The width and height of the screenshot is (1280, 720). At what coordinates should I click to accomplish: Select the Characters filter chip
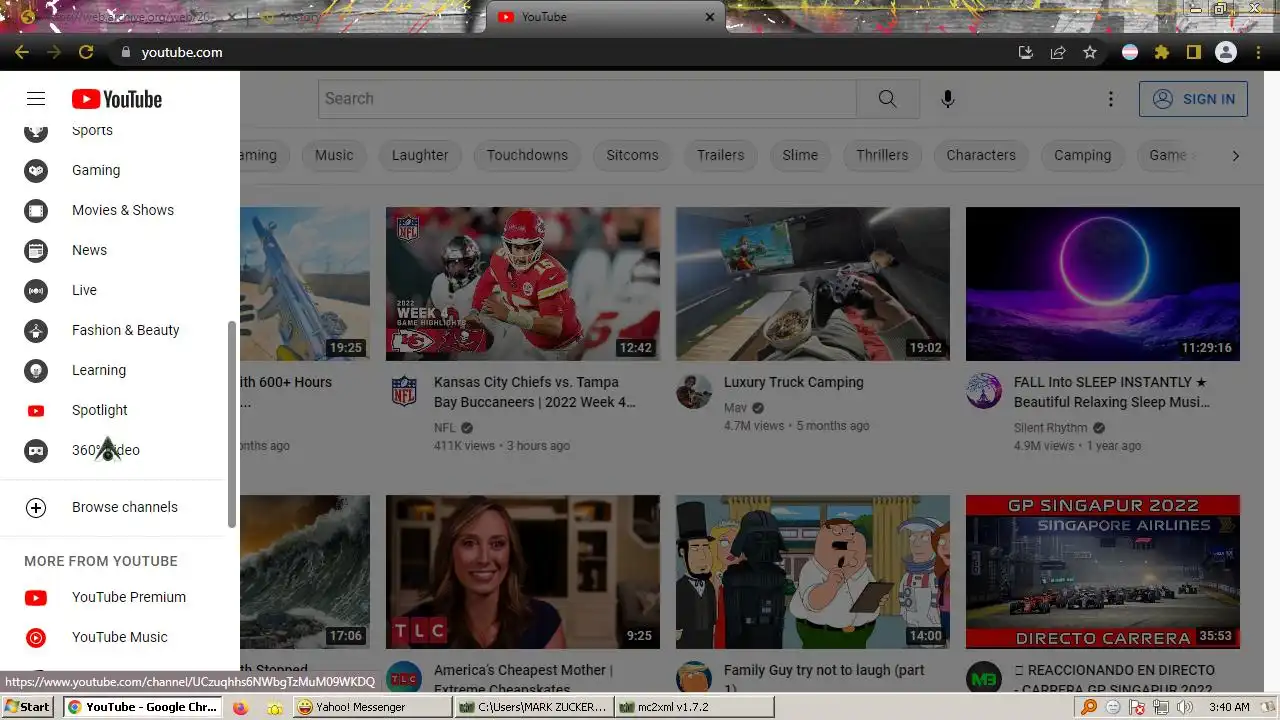click(x=981, y=155)
